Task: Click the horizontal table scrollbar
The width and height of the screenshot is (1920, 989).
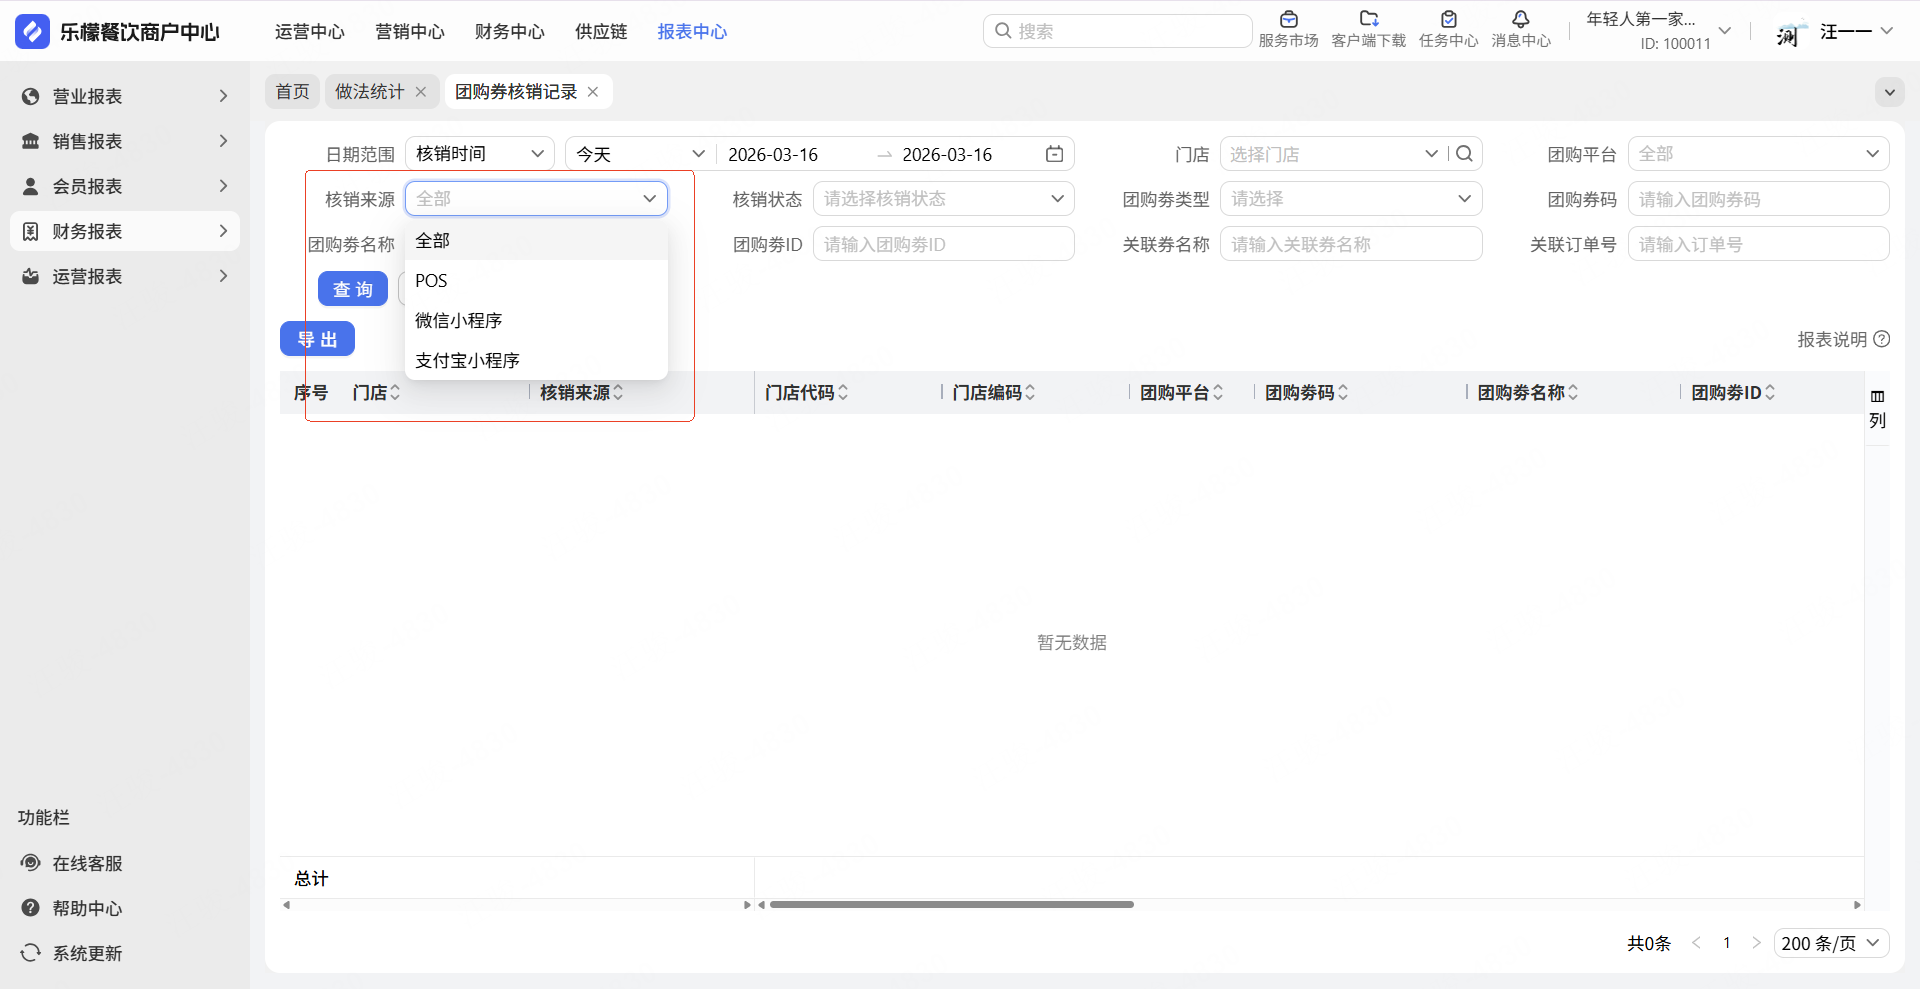Action: pyautogui.click(x=951, y=904)
